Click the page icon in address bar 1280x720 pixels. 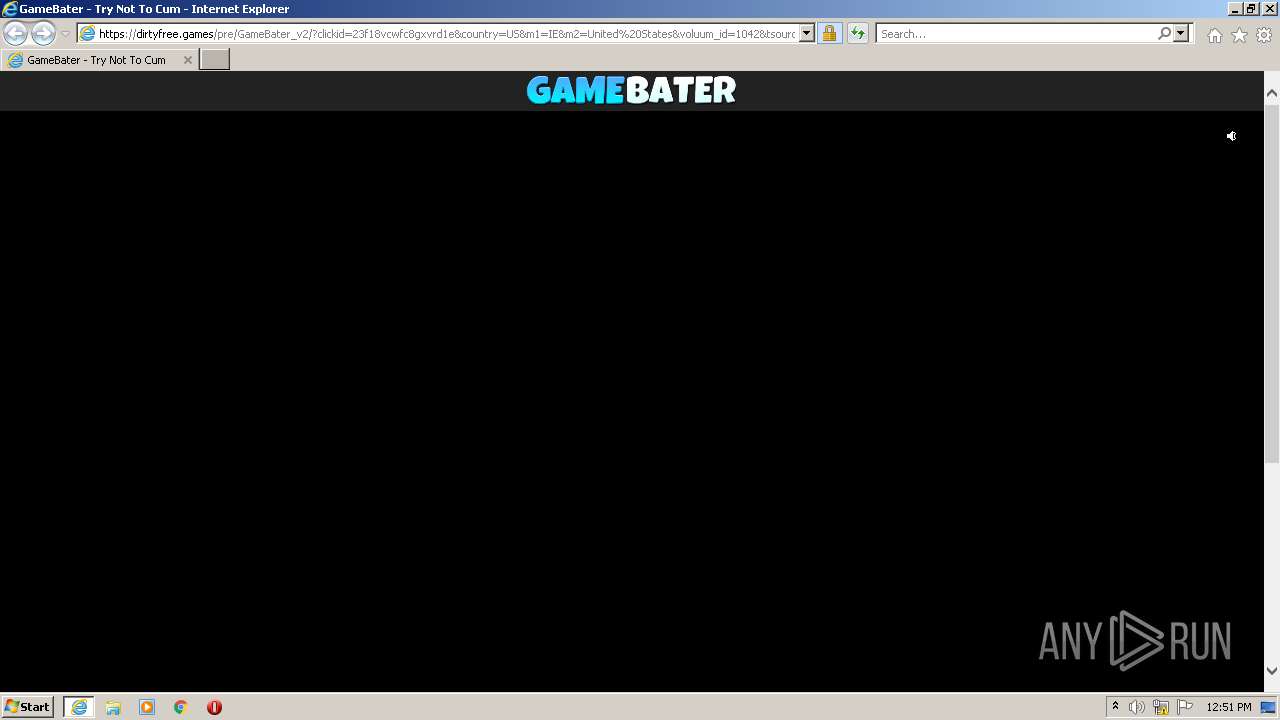click(x=88, y=34)
